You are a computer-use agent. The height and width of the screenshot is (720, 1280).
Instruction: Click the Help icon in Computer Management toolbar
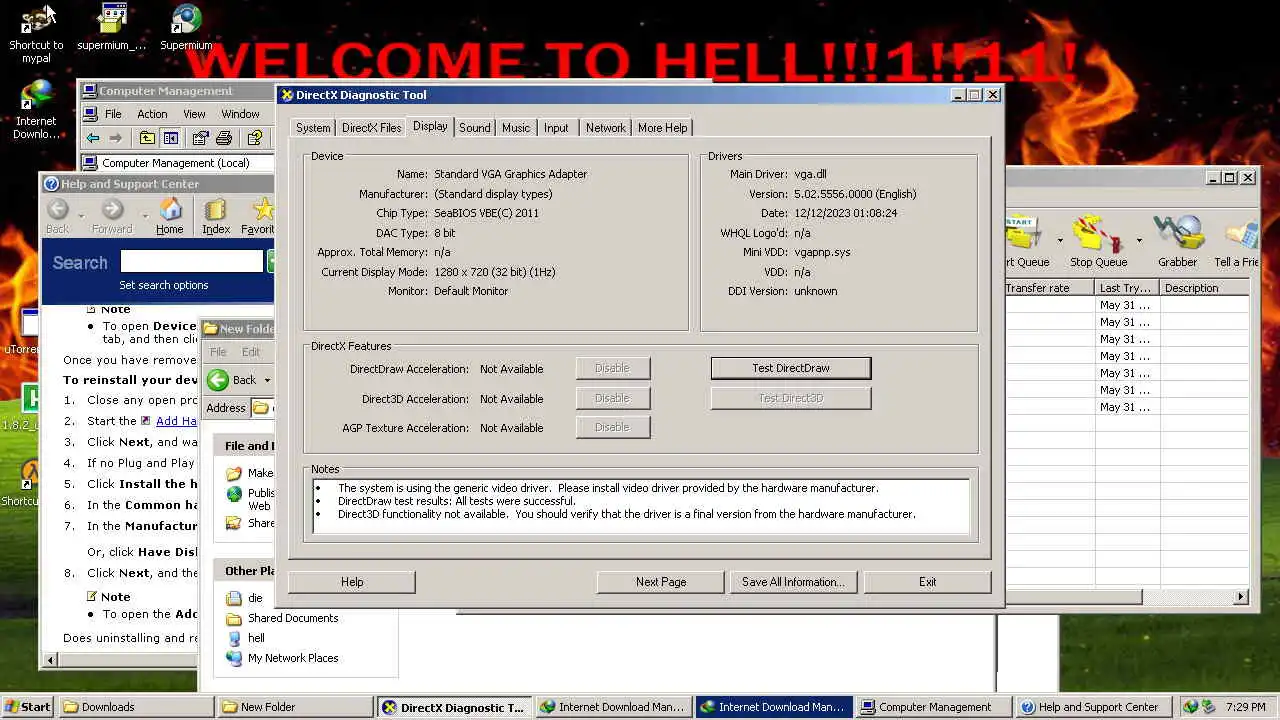255,138
